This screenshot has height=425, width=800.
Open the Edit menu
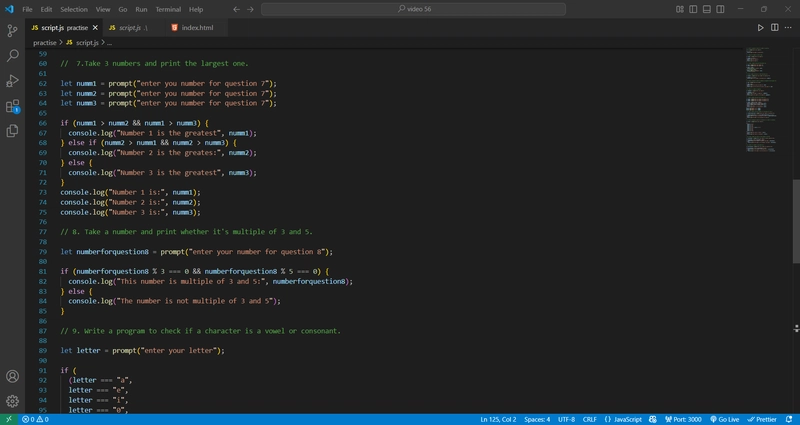tap(46, 9)
